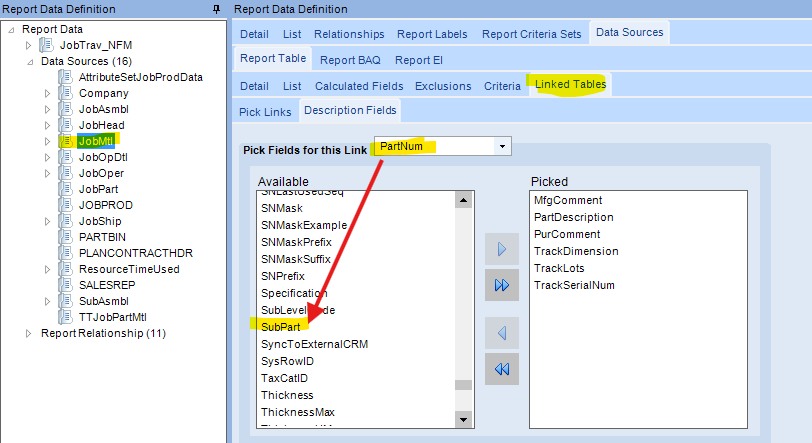Click scroll down arrow in Available list

463,420
